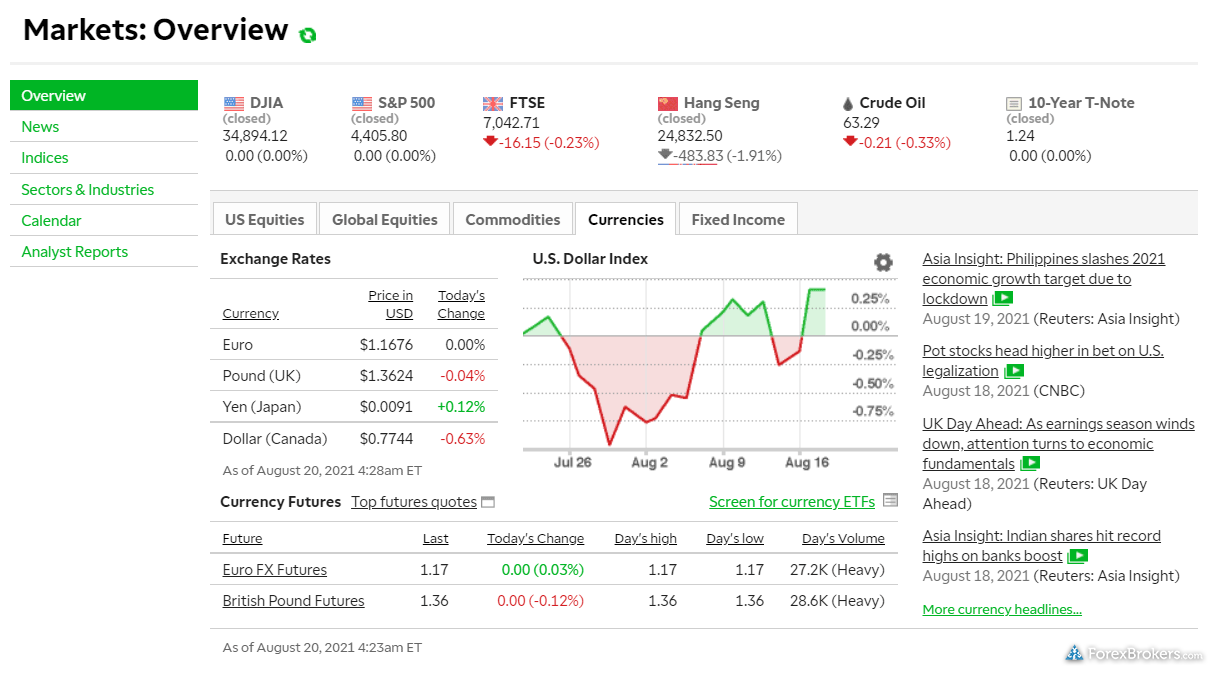
Task: Click the U.S. Dollar Index line chart
Action: 675,365
